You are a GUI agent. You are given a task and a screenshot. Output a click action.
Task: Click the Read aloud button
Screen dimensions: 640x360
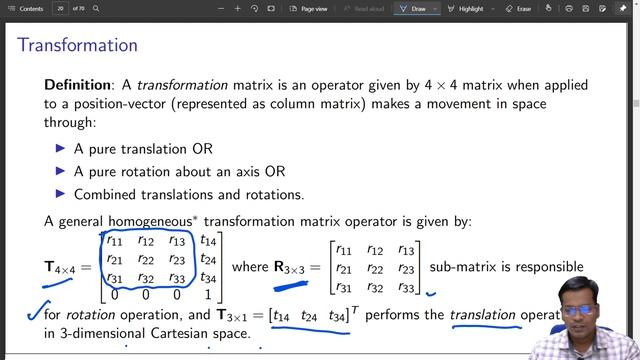click(x=364, y=9)
